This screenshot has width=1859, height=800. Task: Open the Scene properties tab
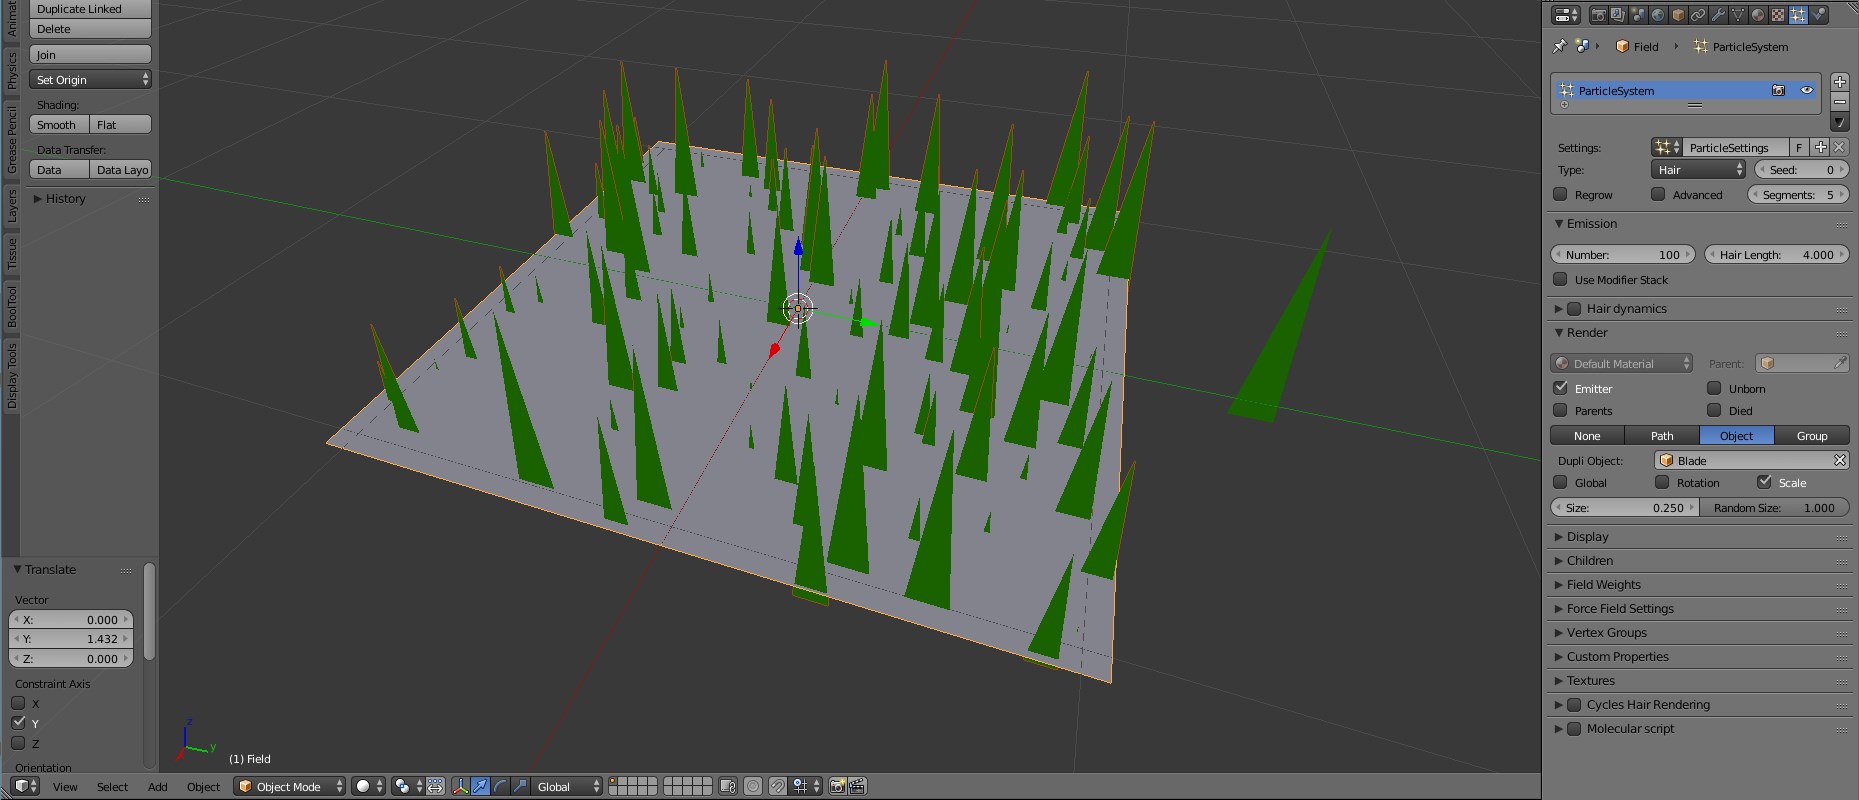[1638, 15]
